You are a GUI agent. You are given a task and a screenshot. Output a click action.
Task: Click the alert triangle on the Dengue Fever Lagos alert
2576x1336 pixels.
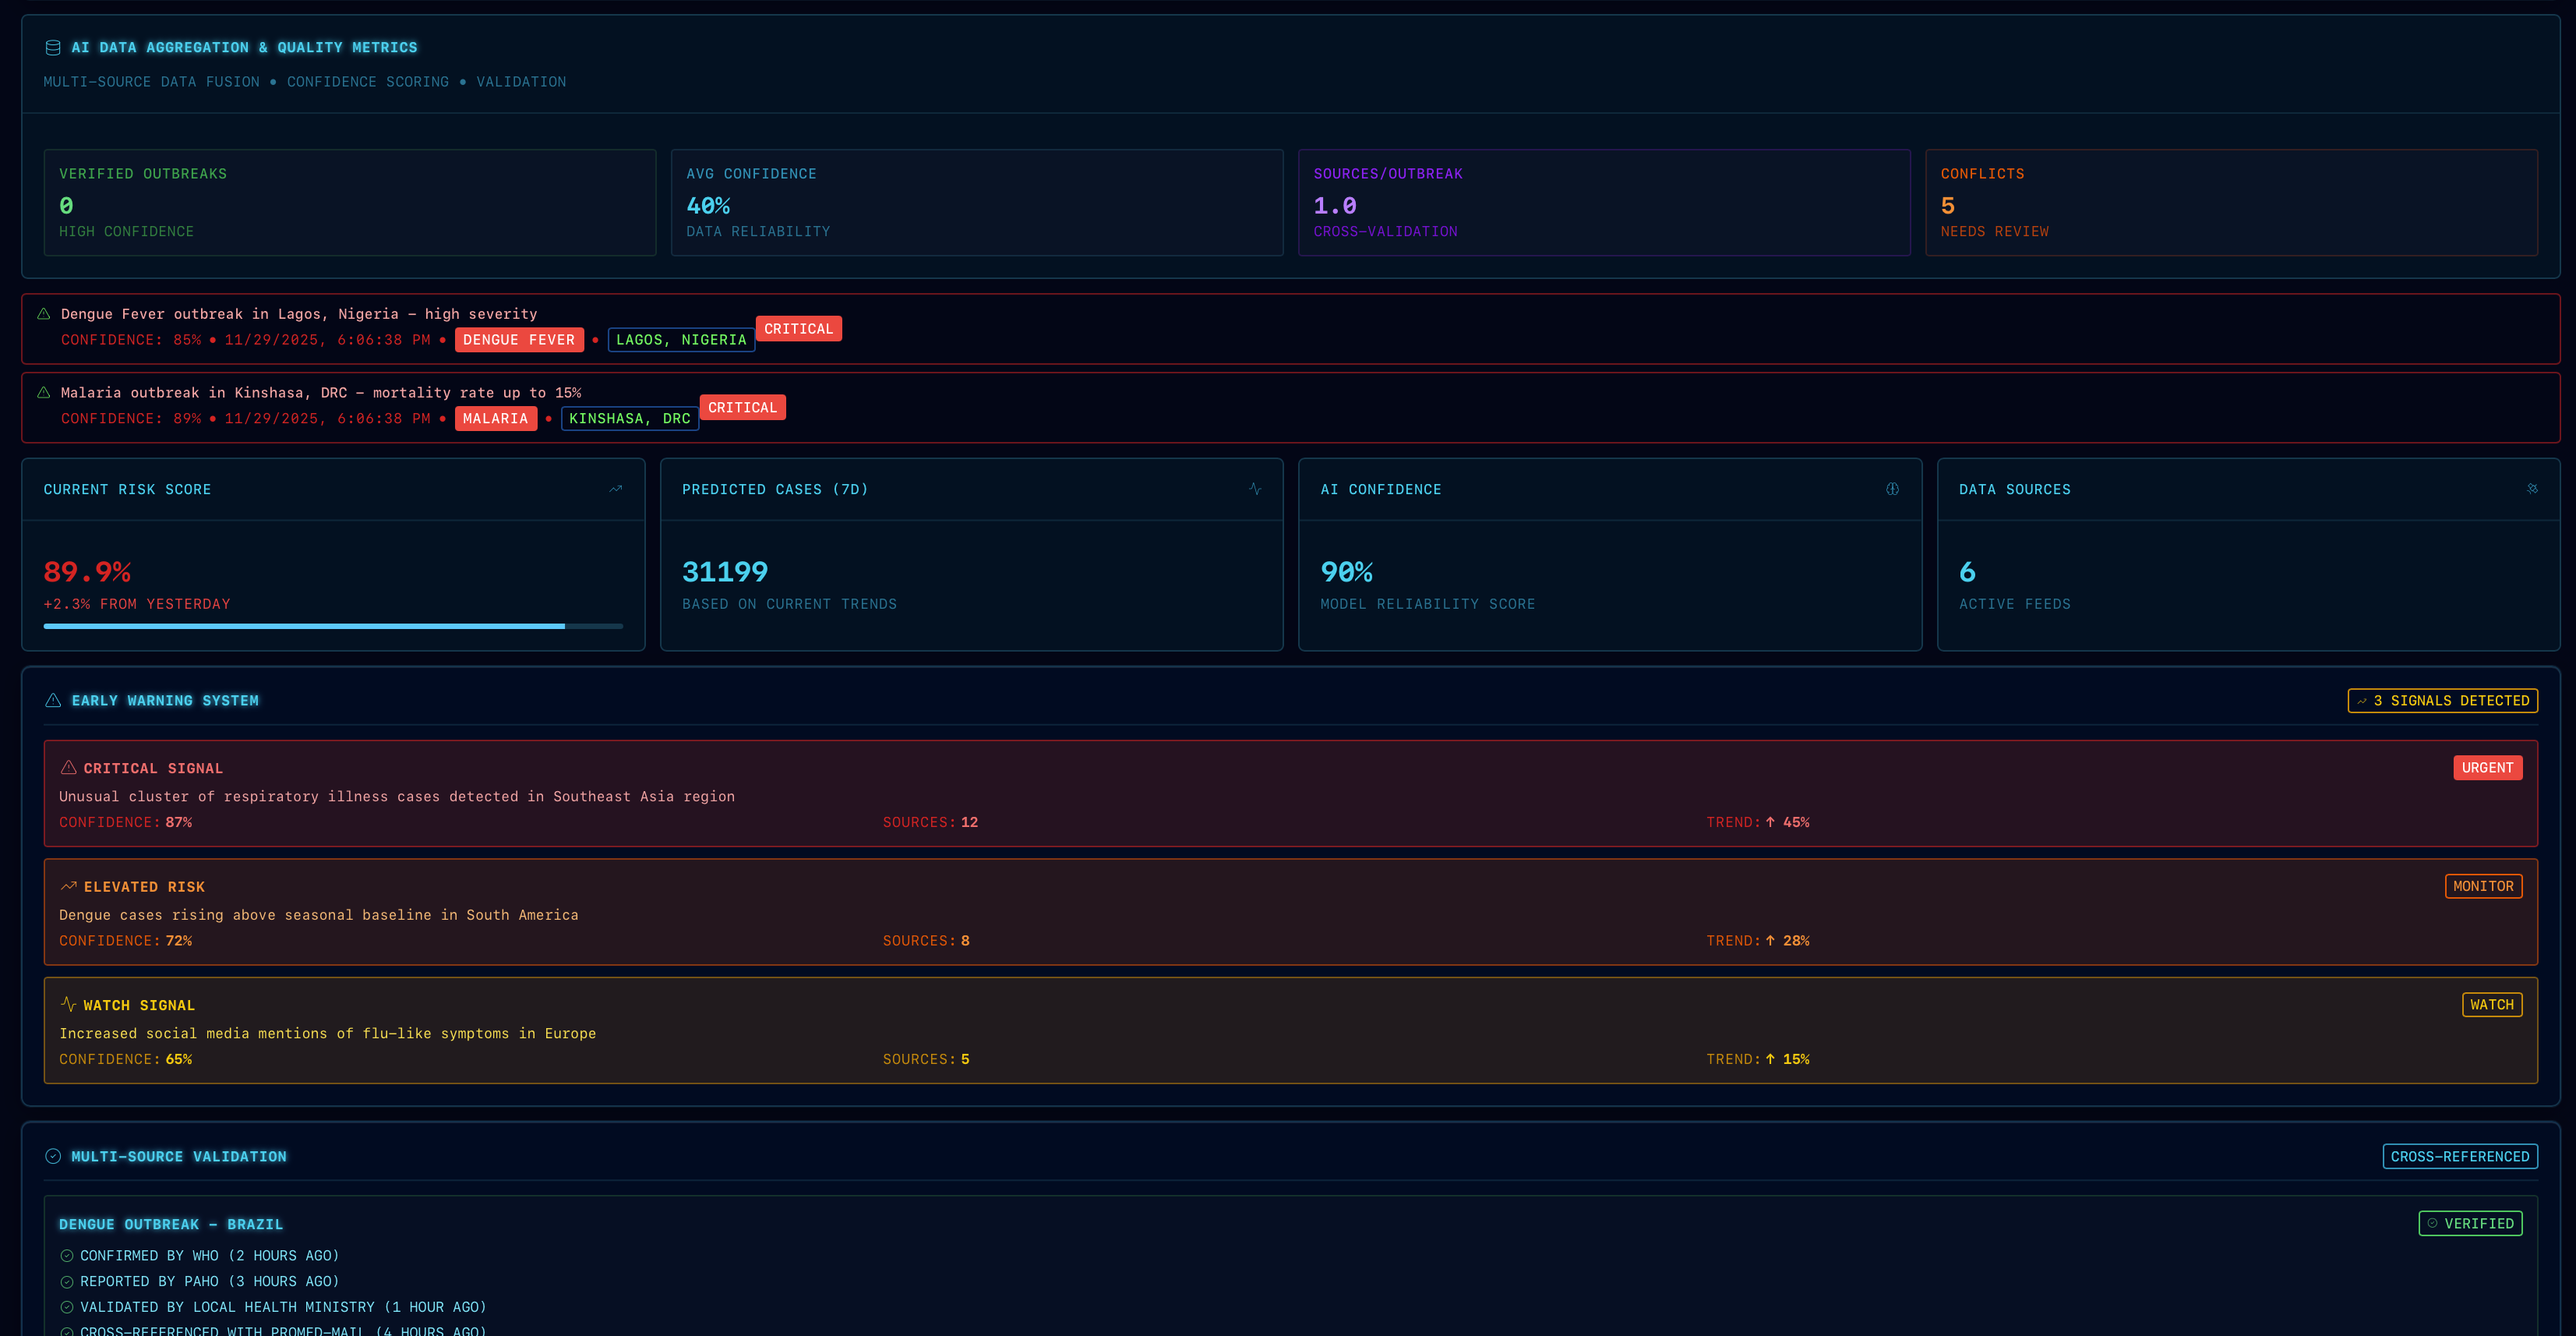tap(42, 313)
